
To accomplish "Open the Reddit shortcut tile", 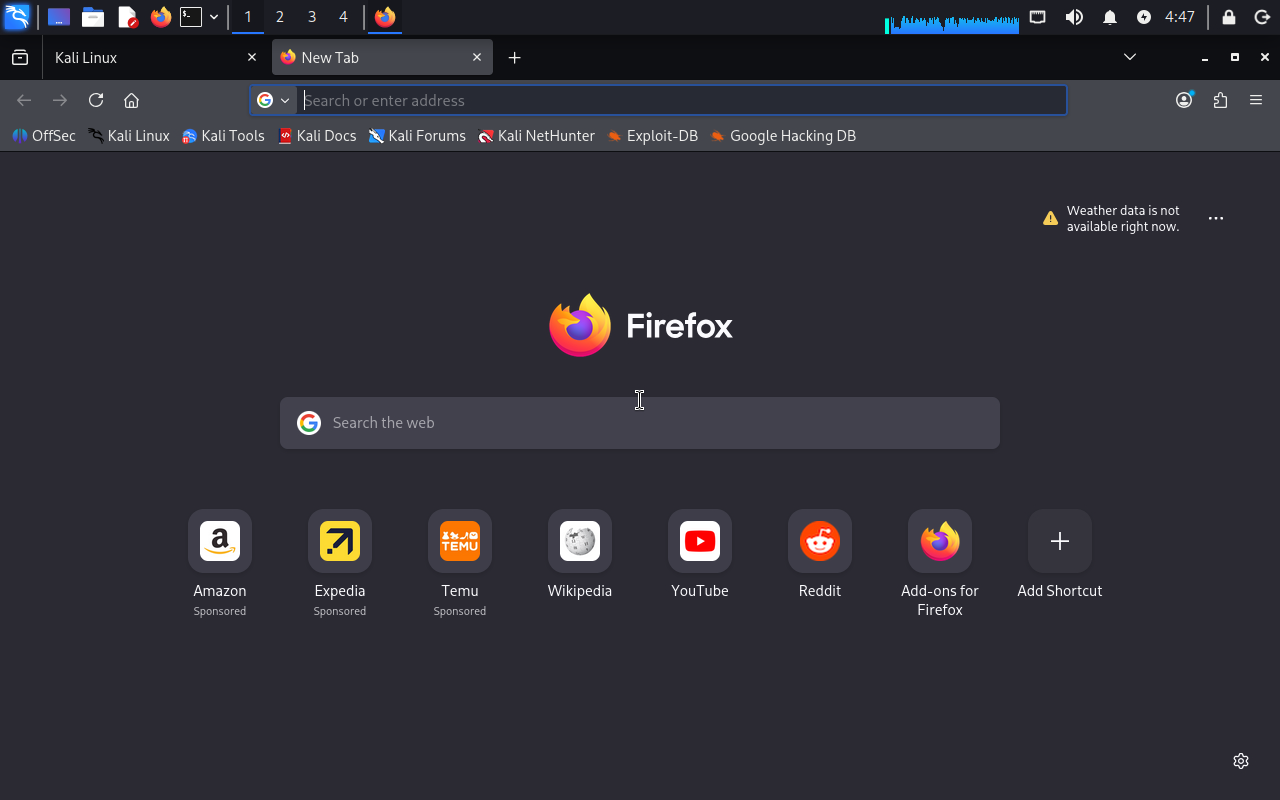I will (820, 542).
